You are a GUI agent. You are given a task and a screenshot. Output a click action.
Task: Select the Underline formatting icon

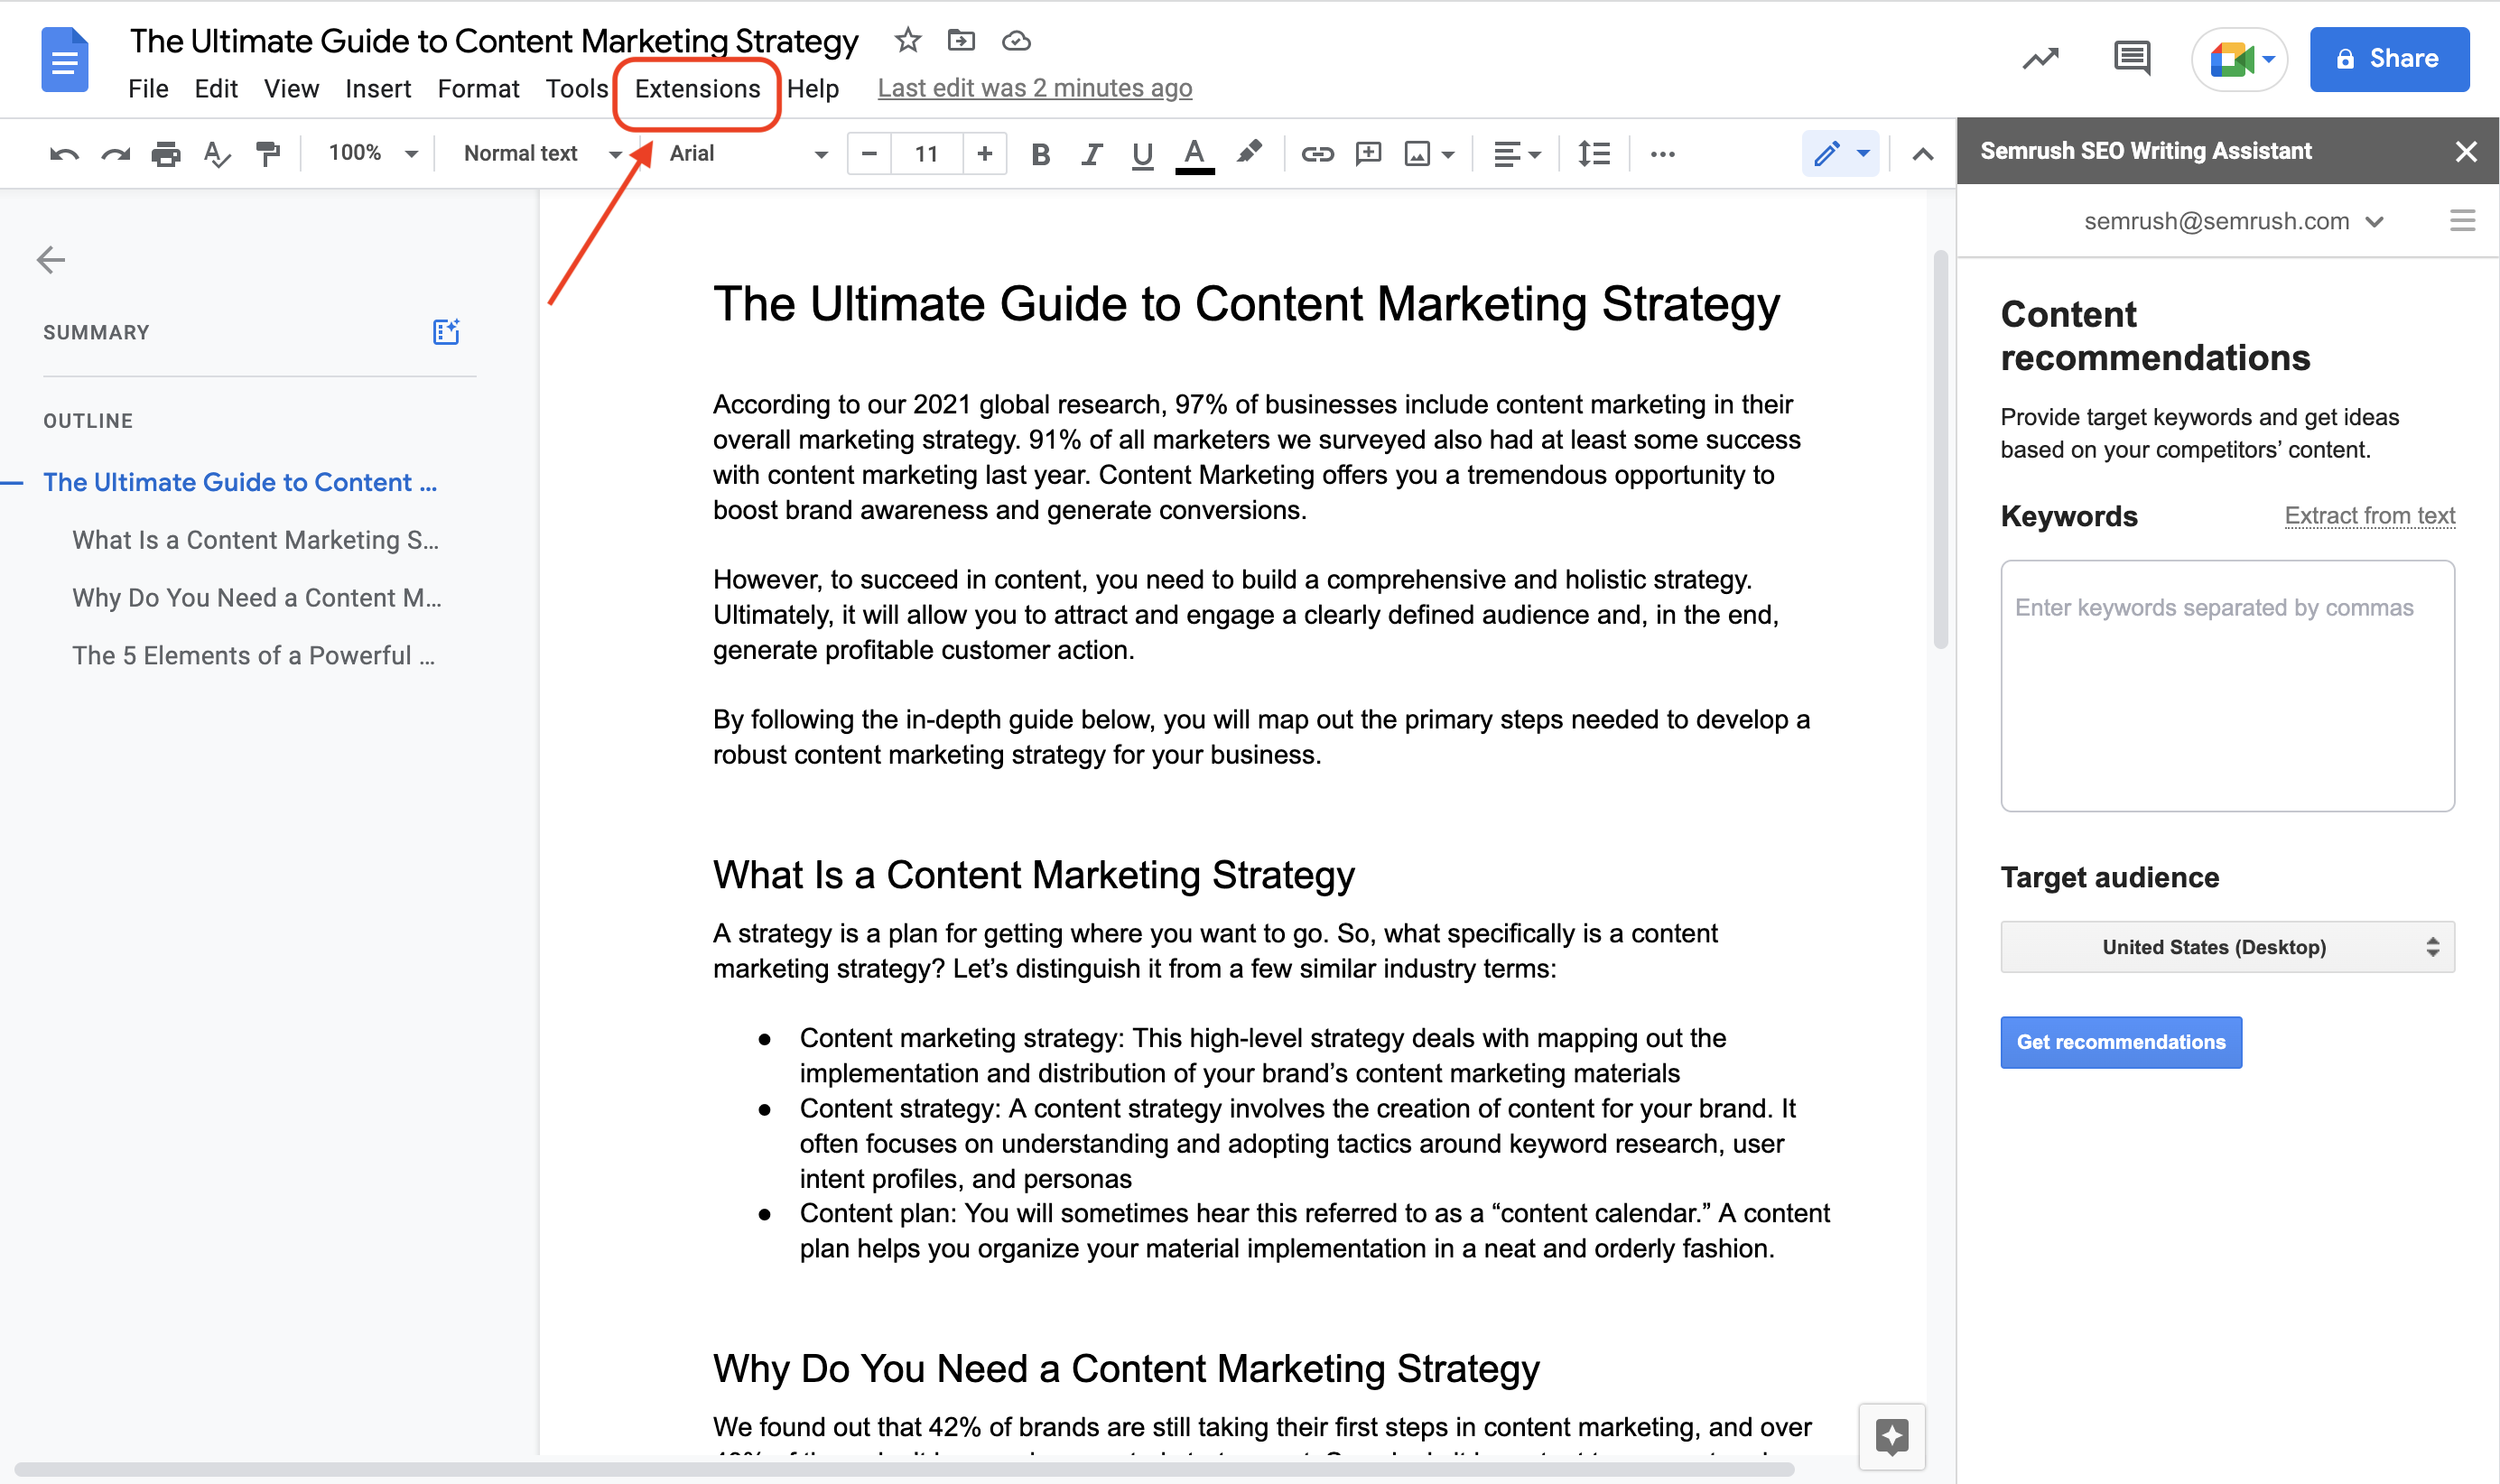click(x=1139, y=152)
